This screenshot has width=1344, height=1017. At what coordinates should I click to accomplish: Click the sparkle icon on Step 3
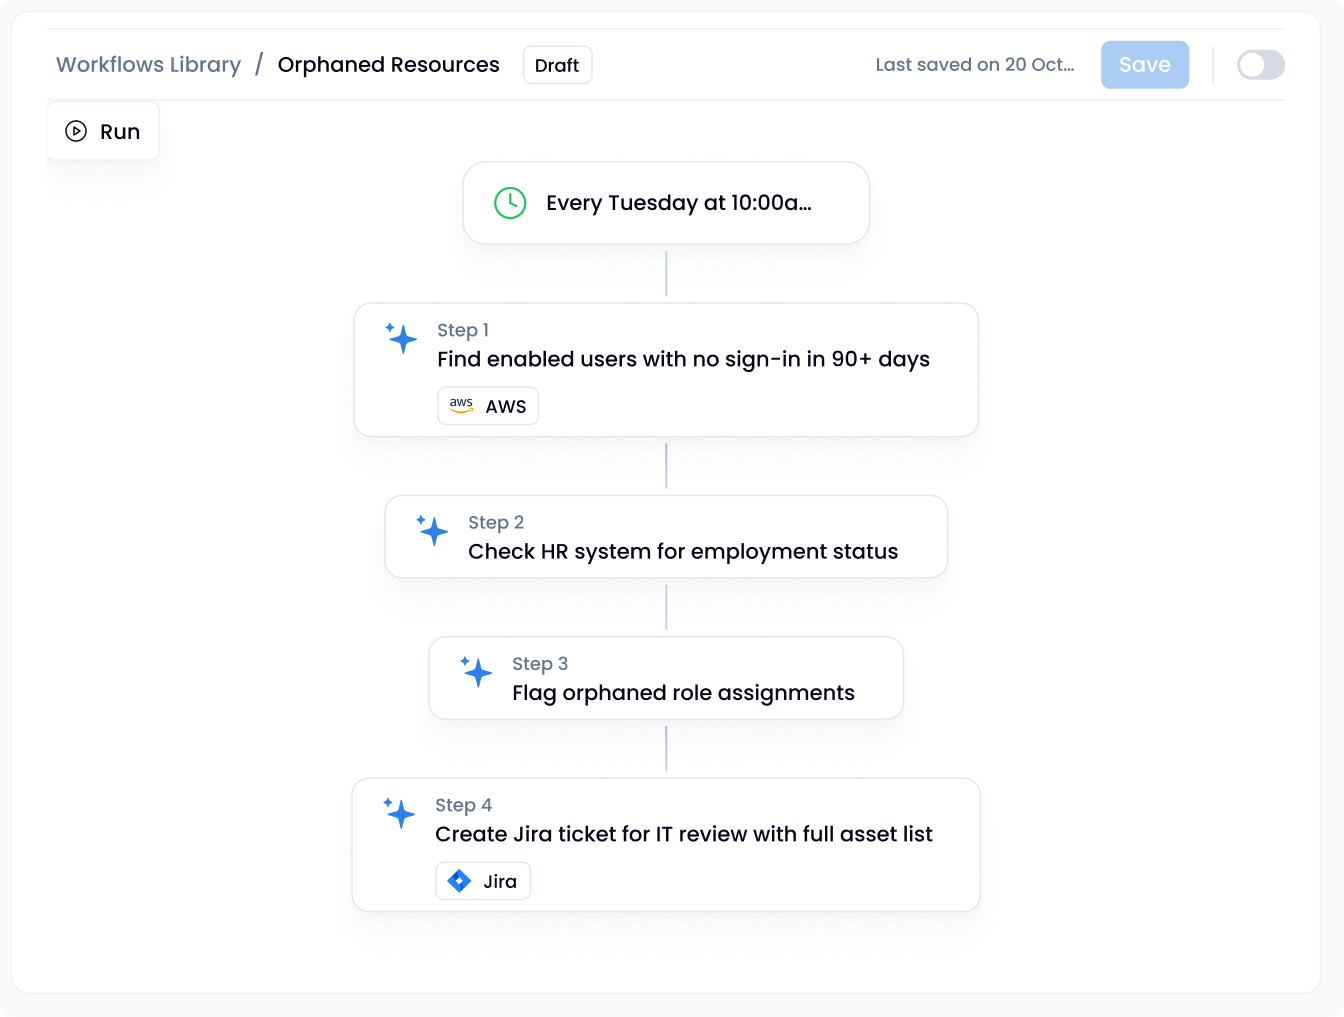point(476,672)
